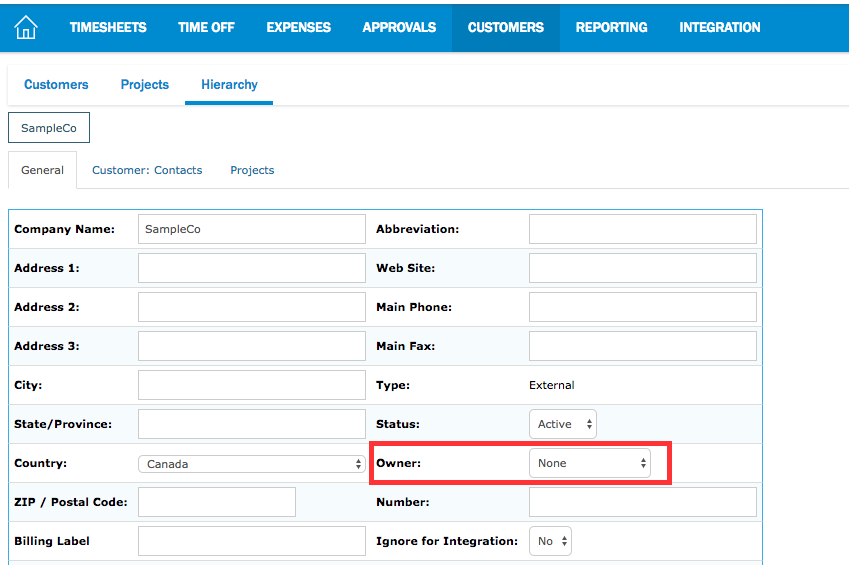The image size is (849, 565).
Task: Click the Address 2 input field
Action: point(252,307)
